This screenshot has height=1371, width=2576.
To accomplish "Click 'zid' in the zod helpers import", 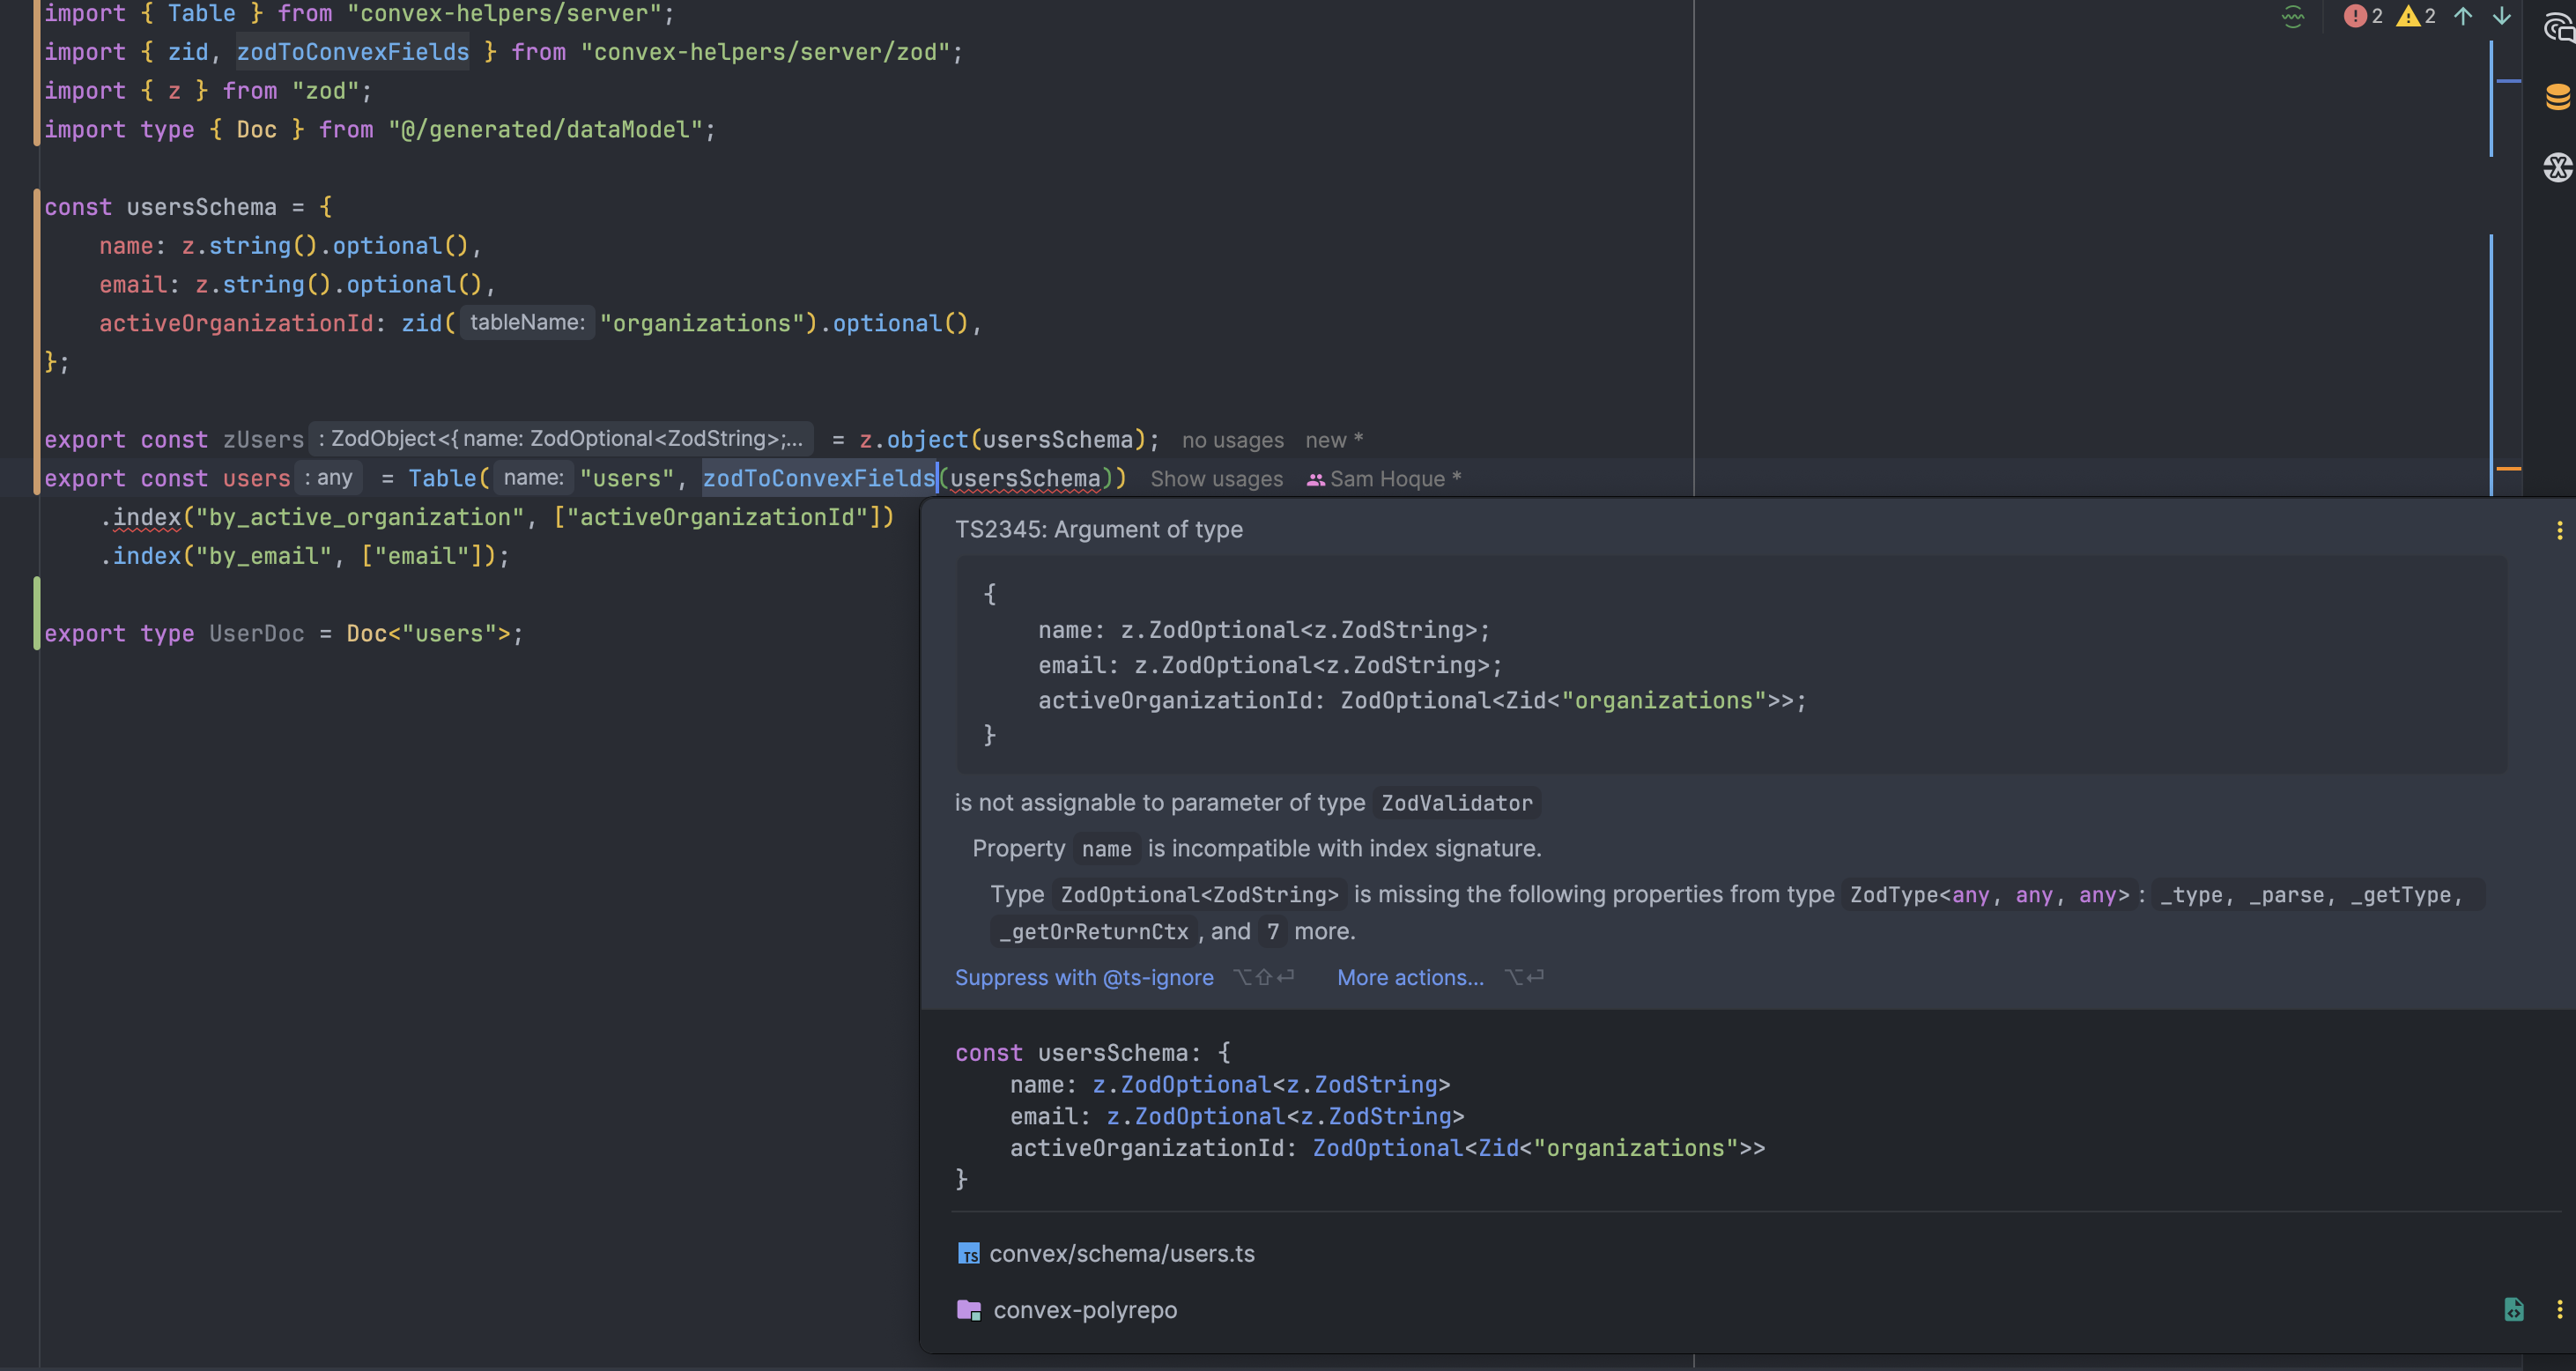I will pyautogui.click(x=188, y=52).
